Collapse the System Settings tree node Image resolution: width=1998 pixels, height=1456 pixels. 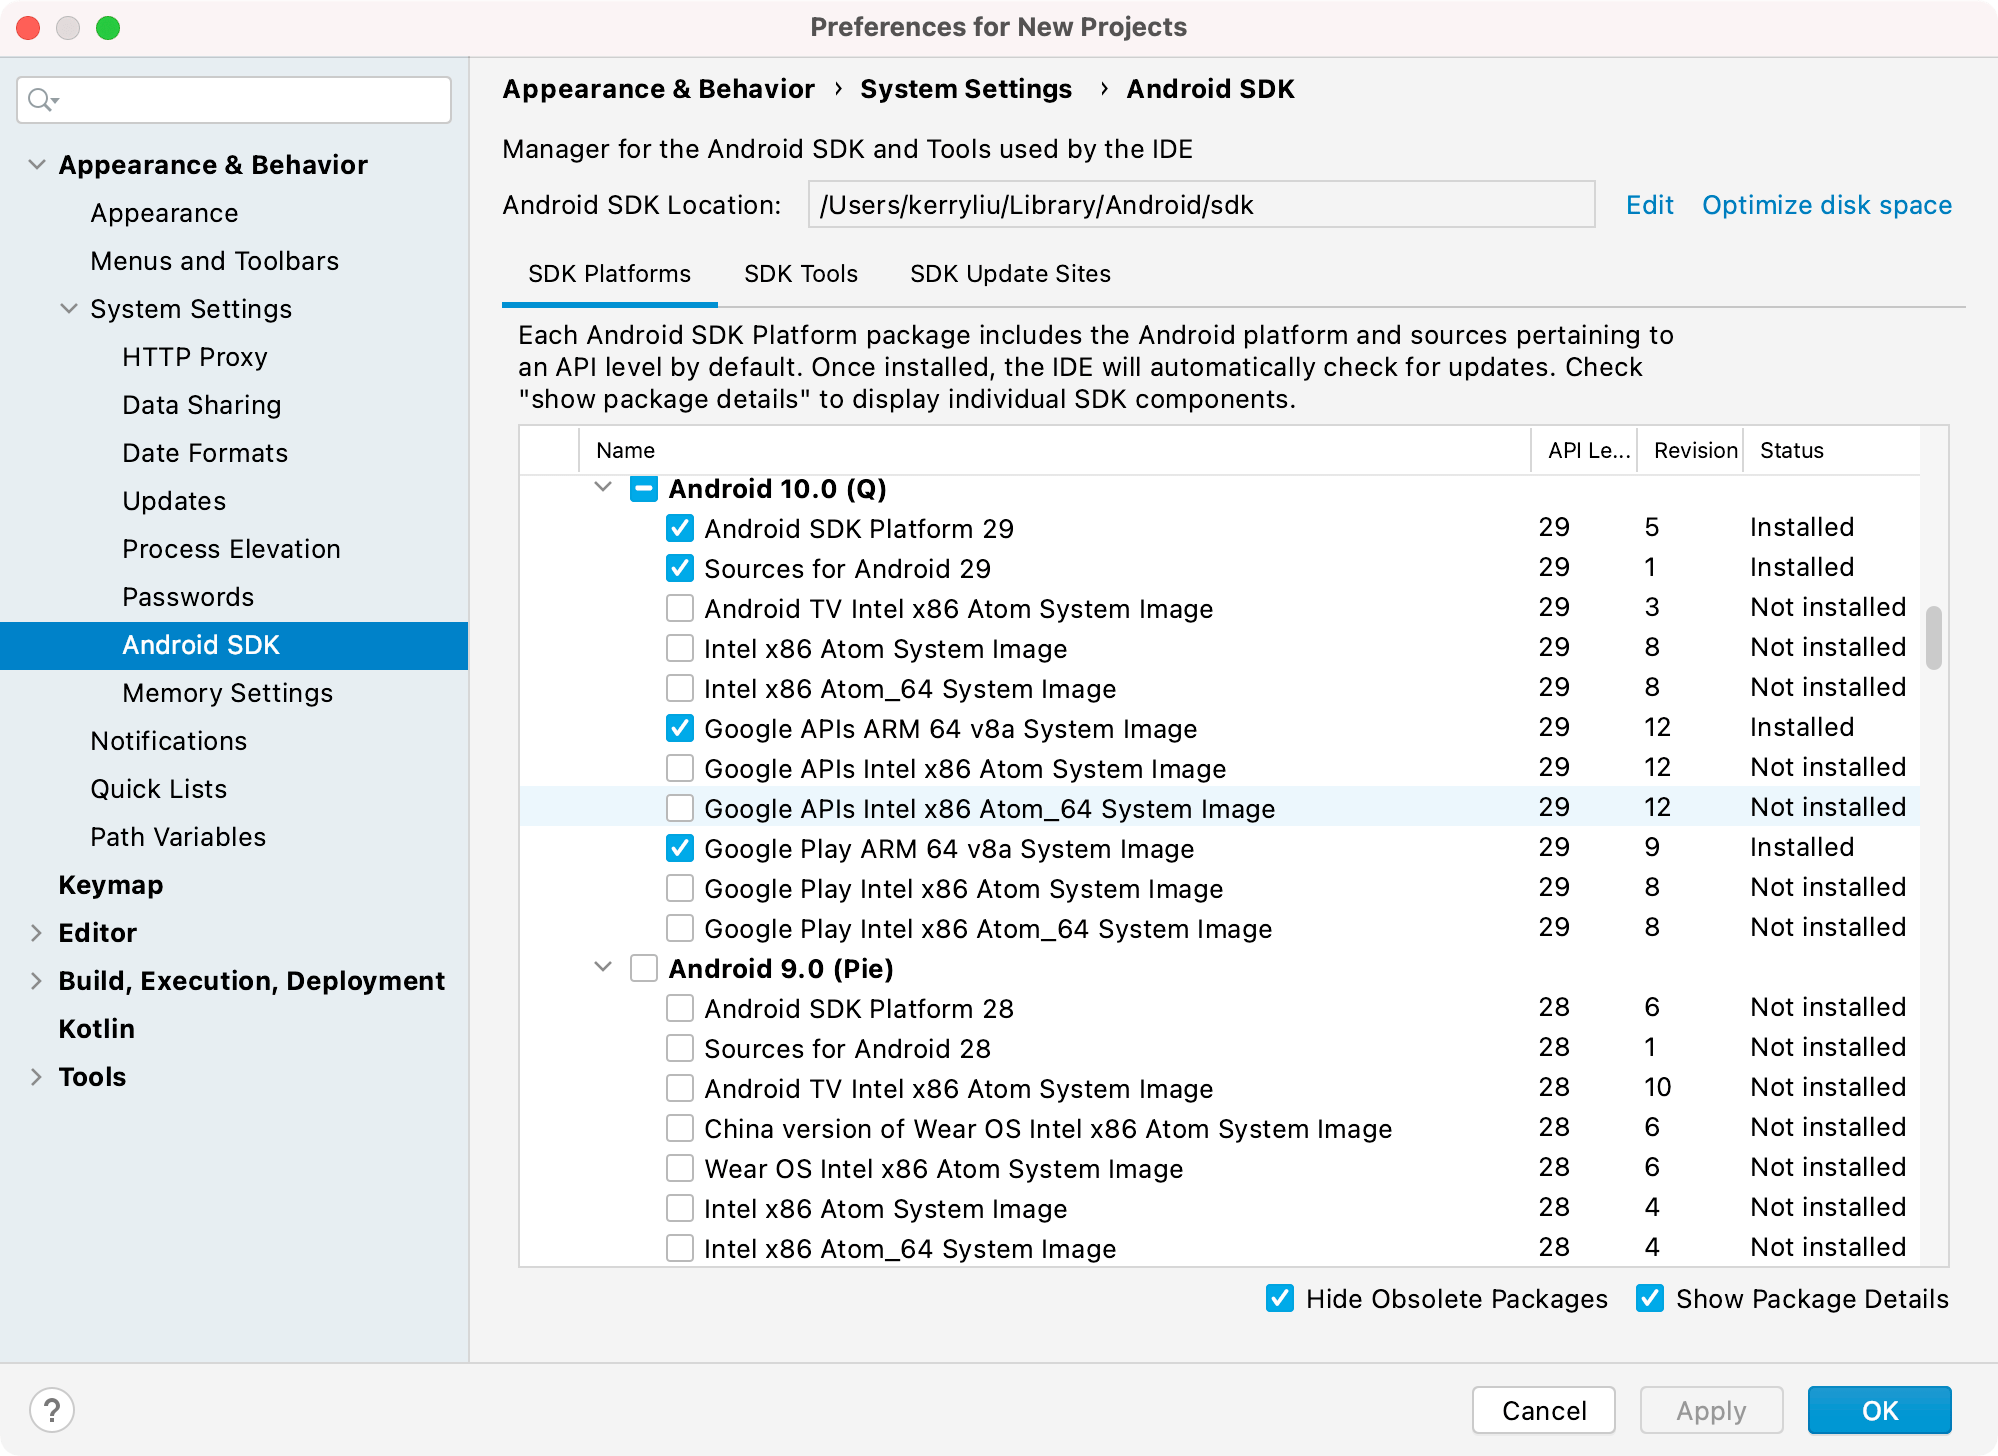[x=68, y=309]
